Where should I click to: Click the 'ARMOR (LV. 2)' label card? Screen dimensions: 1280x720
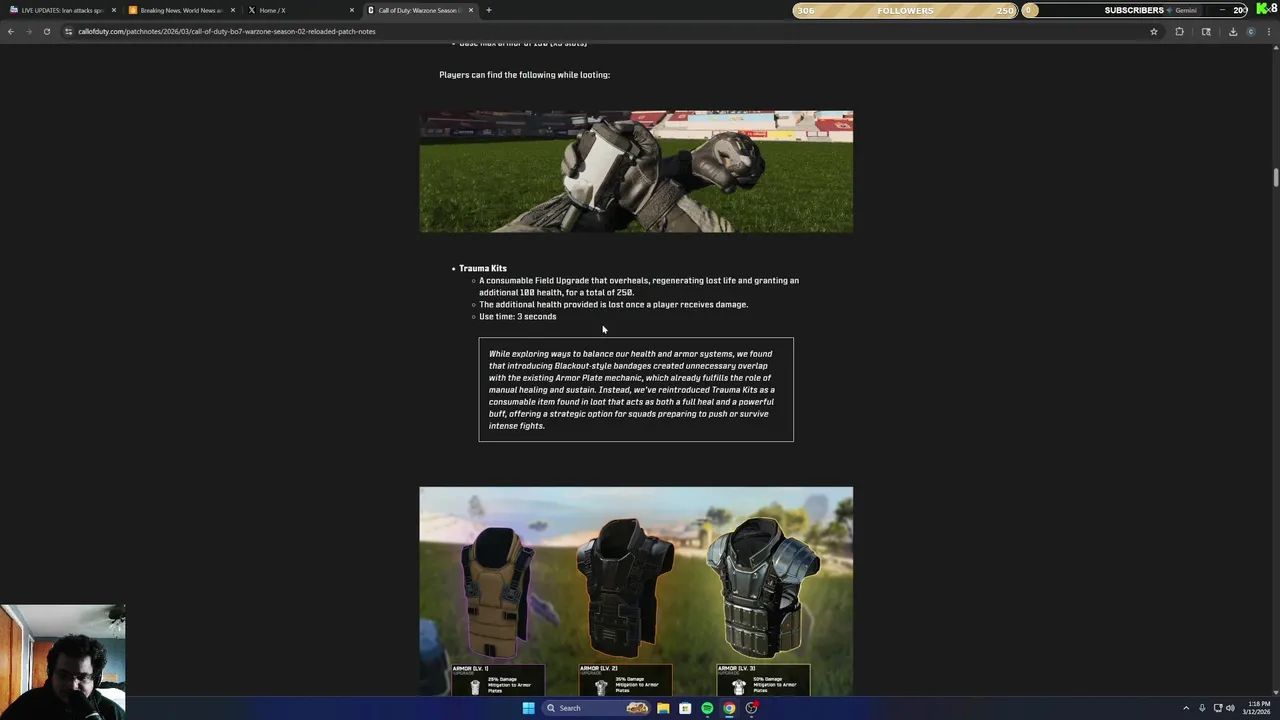pyautogui.click(x=625, y=680)
